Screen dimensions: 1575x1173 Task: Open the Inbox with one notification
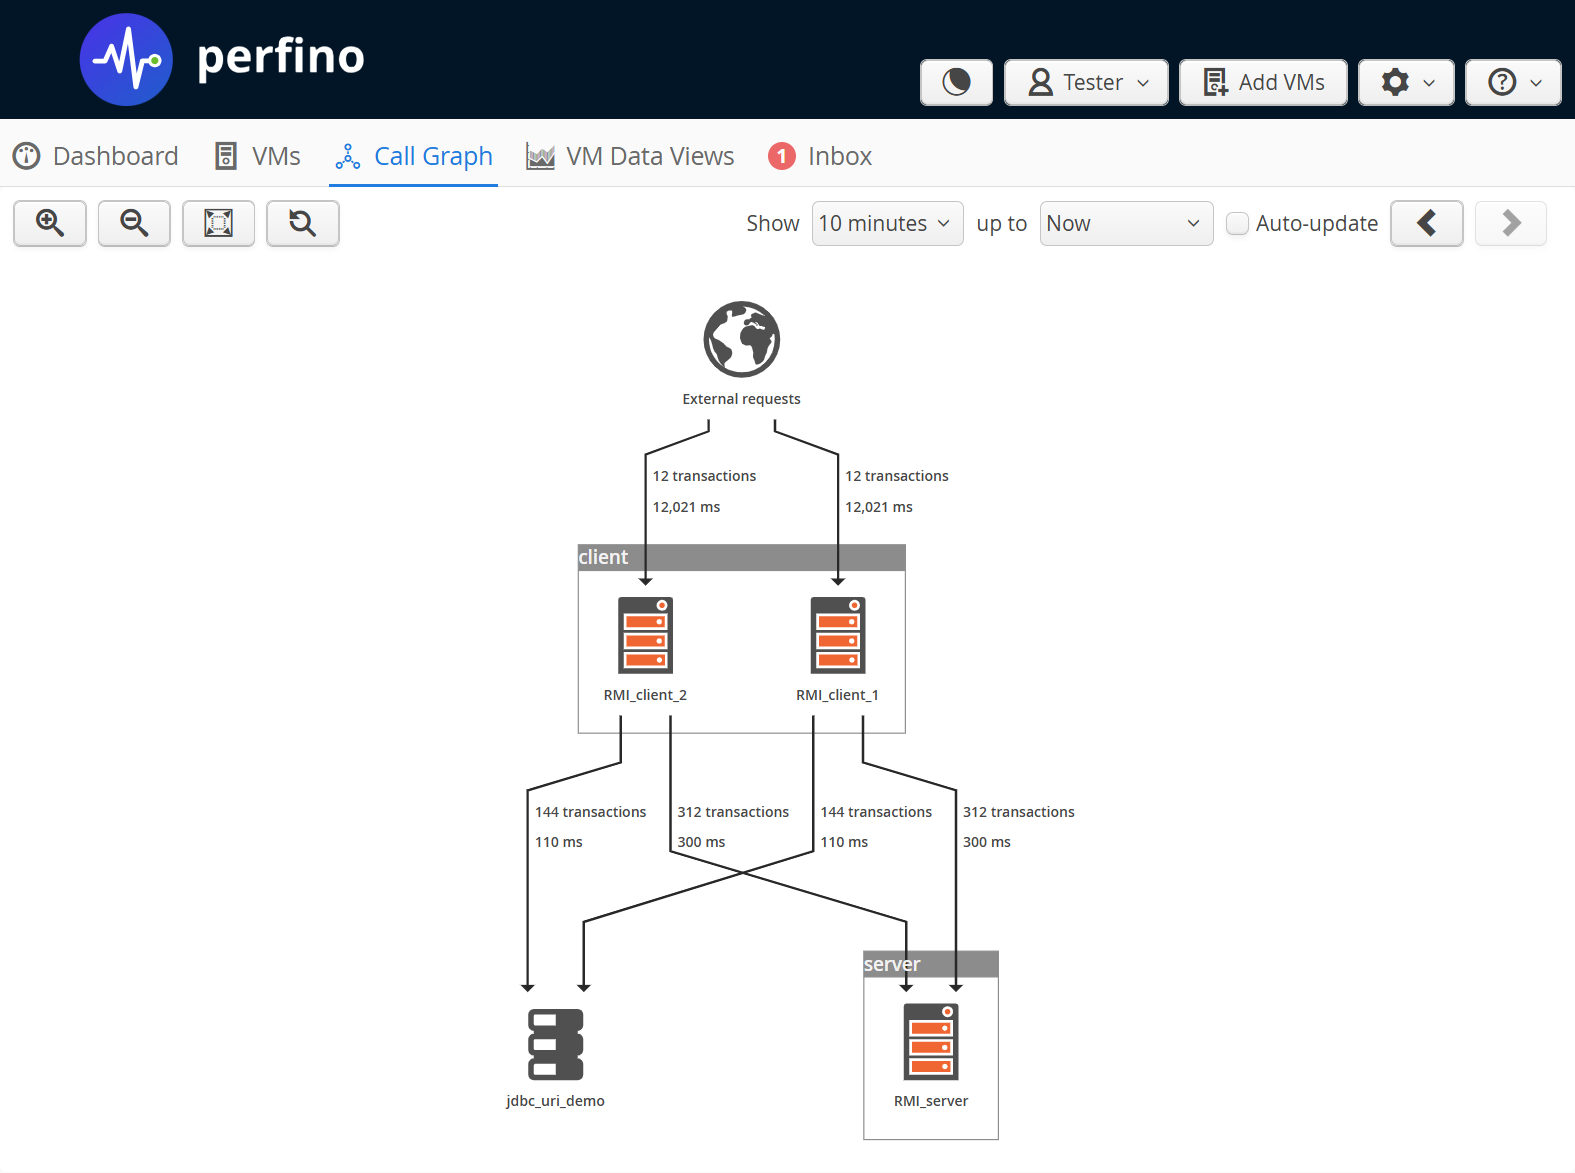pos(820,156)
